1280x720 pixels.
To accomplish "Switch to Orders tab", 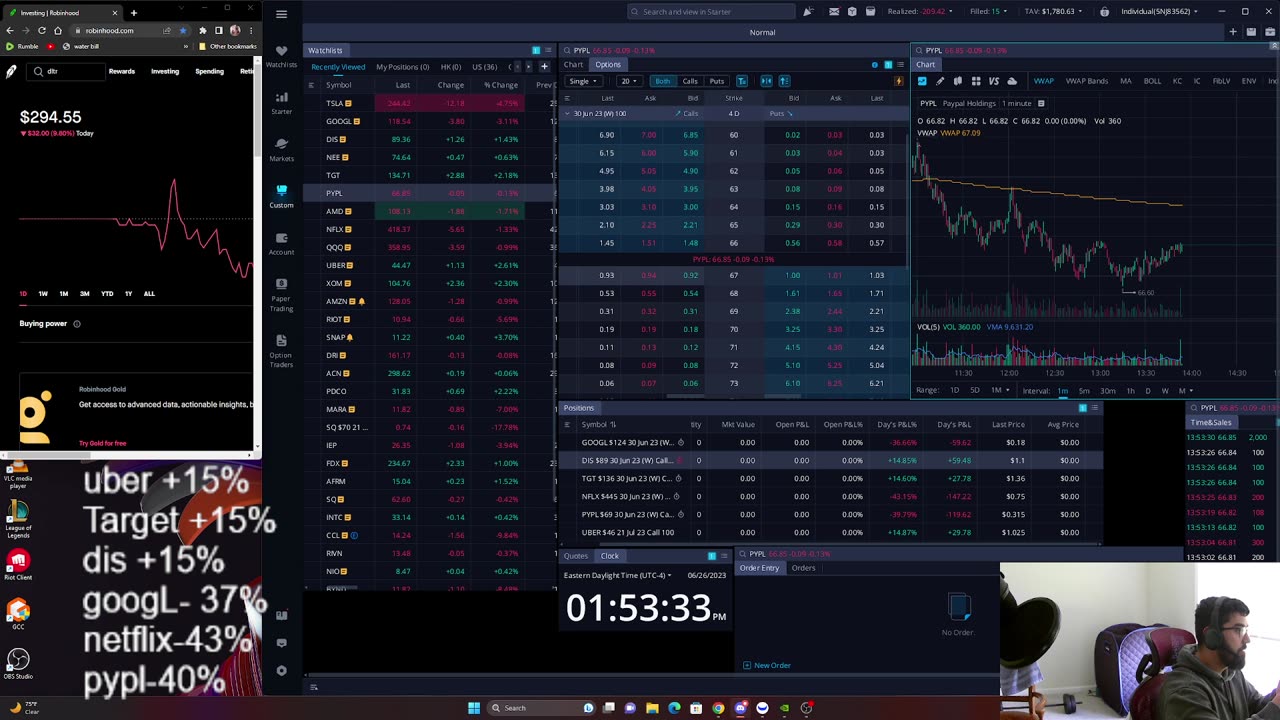I will [x=803, y=568].
